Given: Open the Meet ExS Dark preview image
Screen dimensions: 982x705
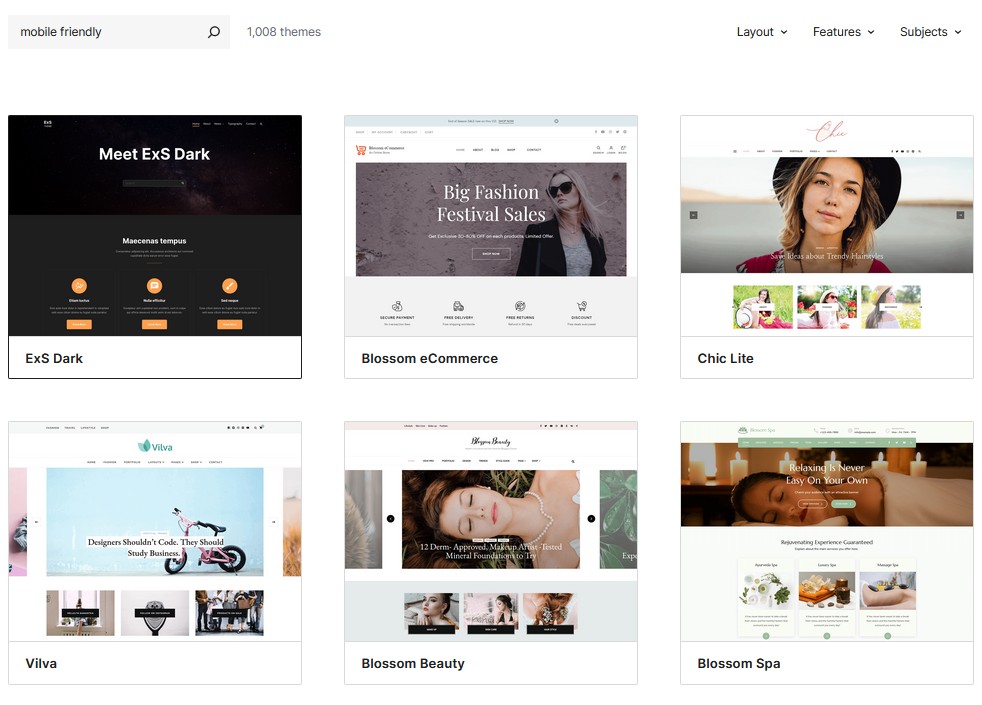Looking at the screenshot, I should [155, 225].
